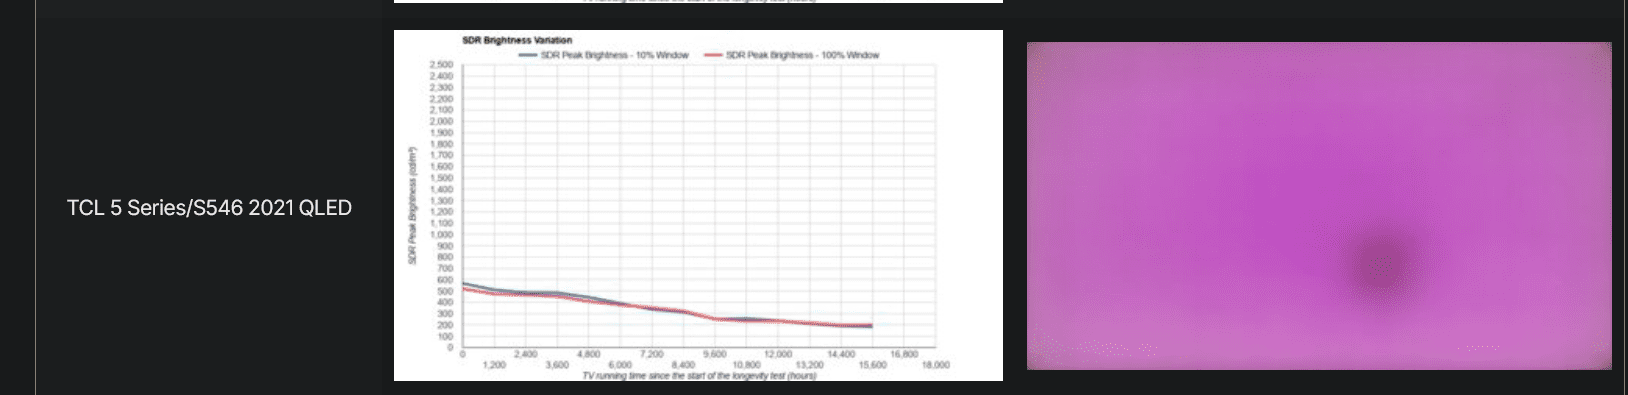
Task: Select the 'TCL 5 Series/S546 2021 QLED' label
Action: (x=209, y=208)
